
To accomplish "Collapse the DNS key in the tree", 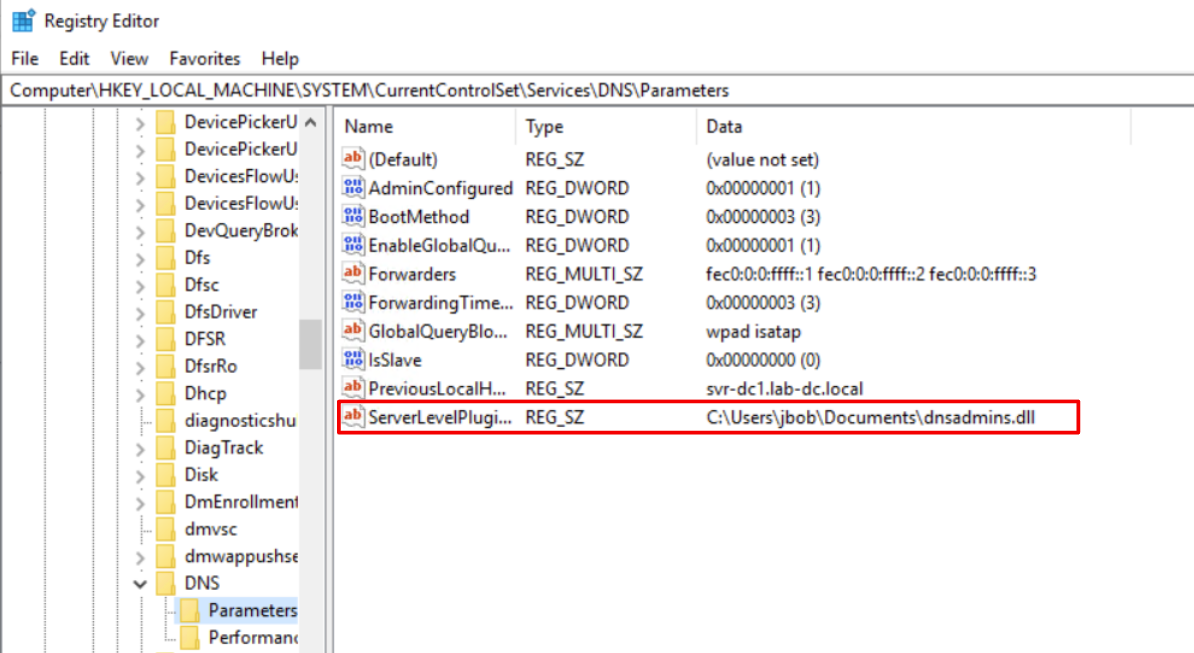I will pos(140,584).
